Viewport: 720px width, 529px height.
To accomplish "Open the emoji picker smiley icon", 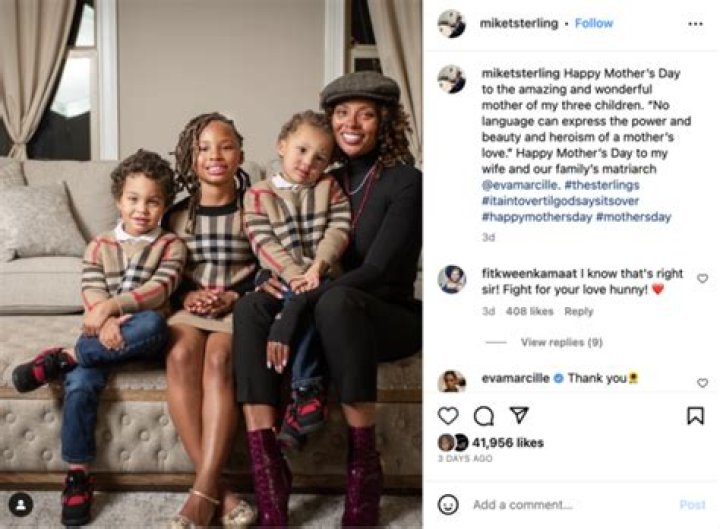I will 448,504.
